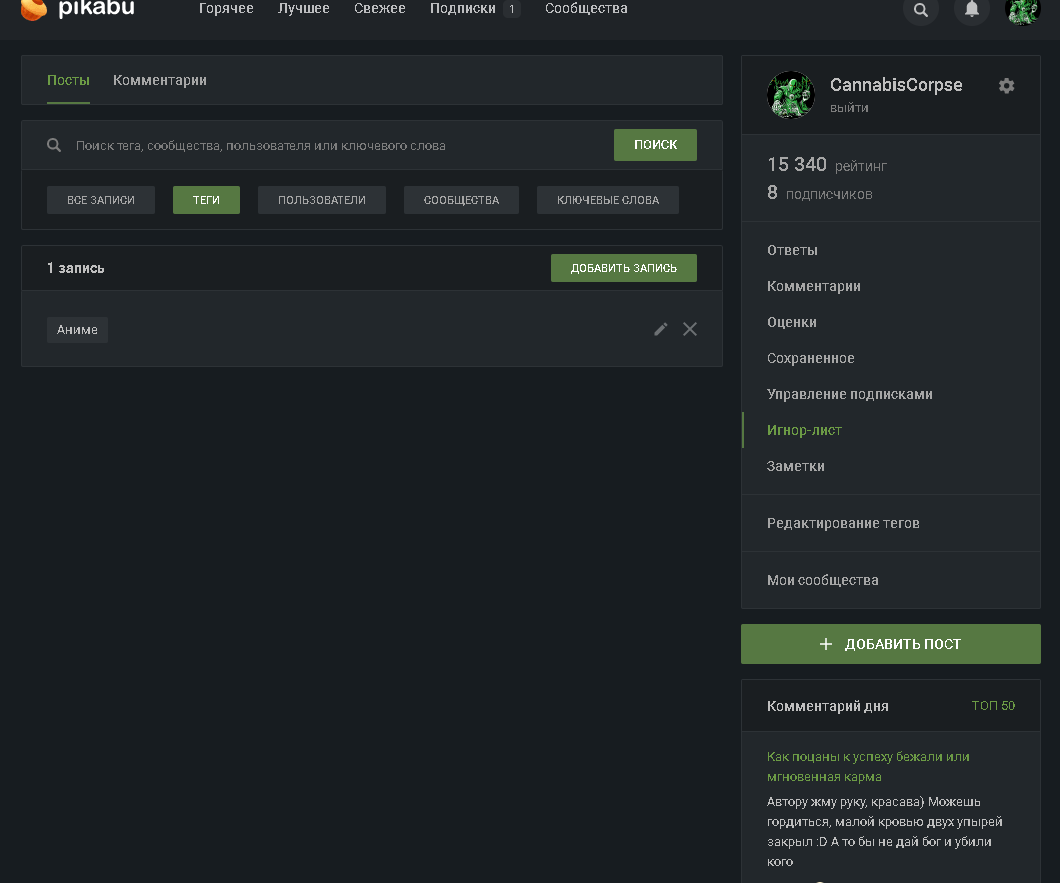Edit the Аниме entry with pencil icon

(660, 329)
